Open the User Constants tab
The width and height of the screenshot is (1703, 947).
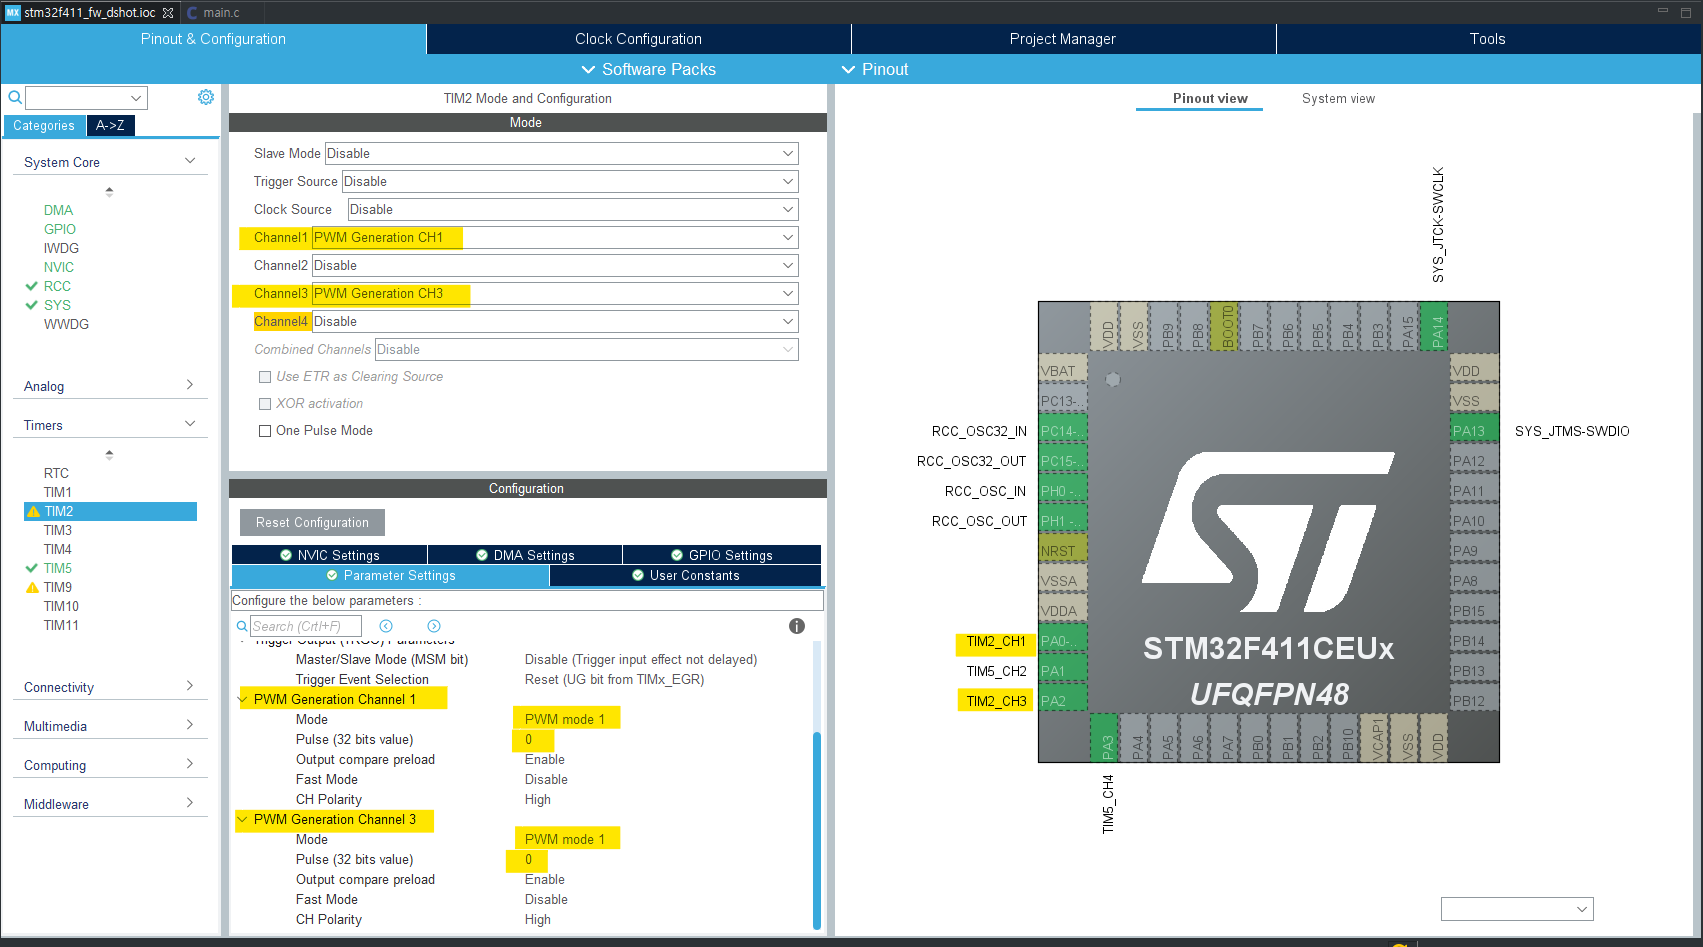tap(686, 576)
